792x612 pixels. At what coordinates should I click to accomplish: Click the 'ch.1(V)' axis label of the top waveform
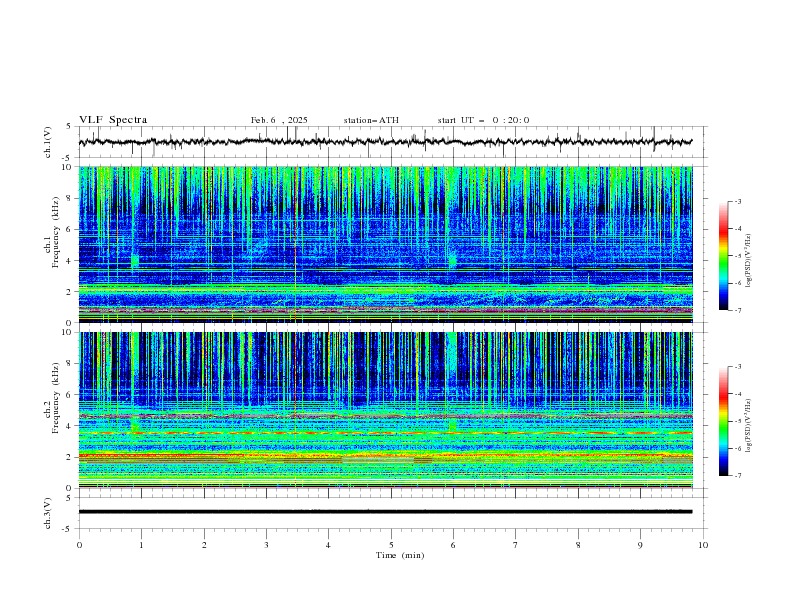(48, 142)
